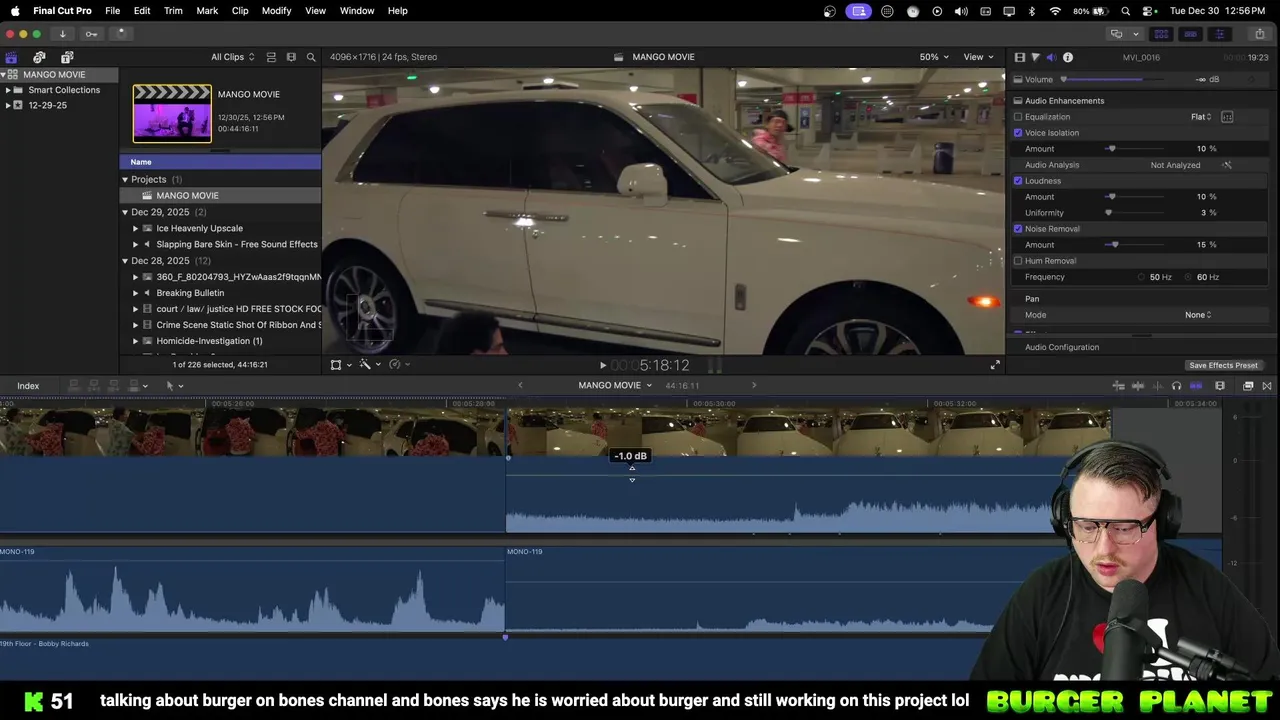Open the Effects browser icon
Screen dimensions: 1280x720
tap(1248, 386)
